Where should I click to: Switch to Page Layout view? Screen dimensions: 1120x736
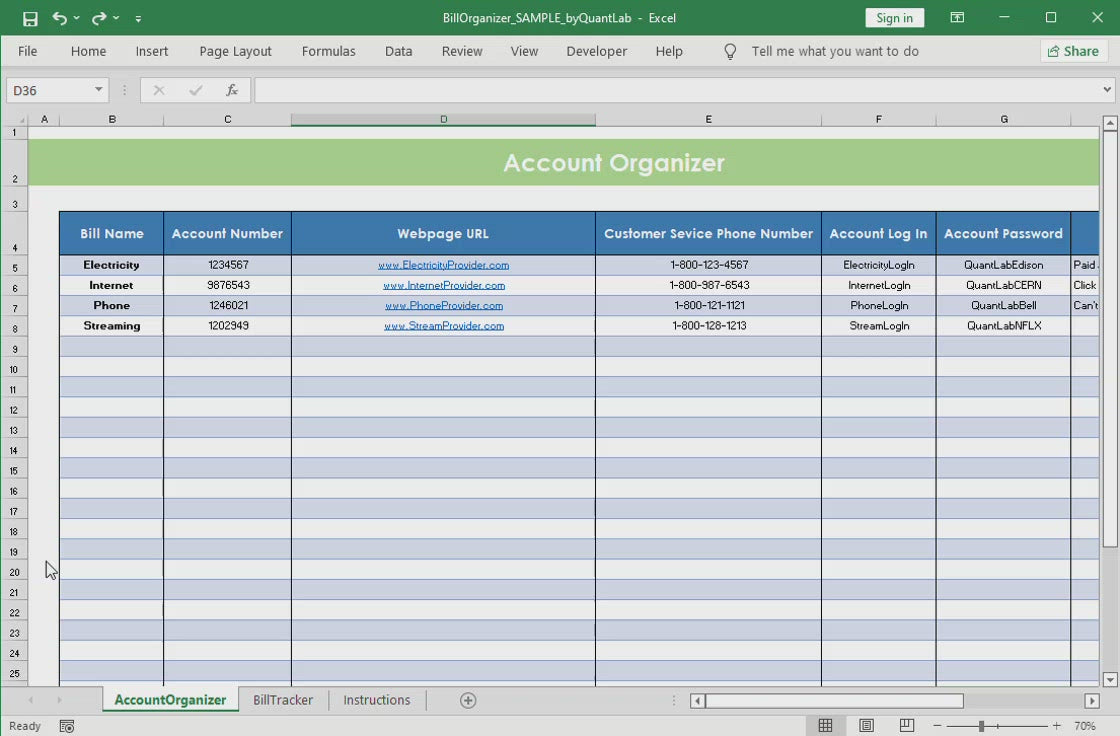pyautogui.click(x=866, y=725)
